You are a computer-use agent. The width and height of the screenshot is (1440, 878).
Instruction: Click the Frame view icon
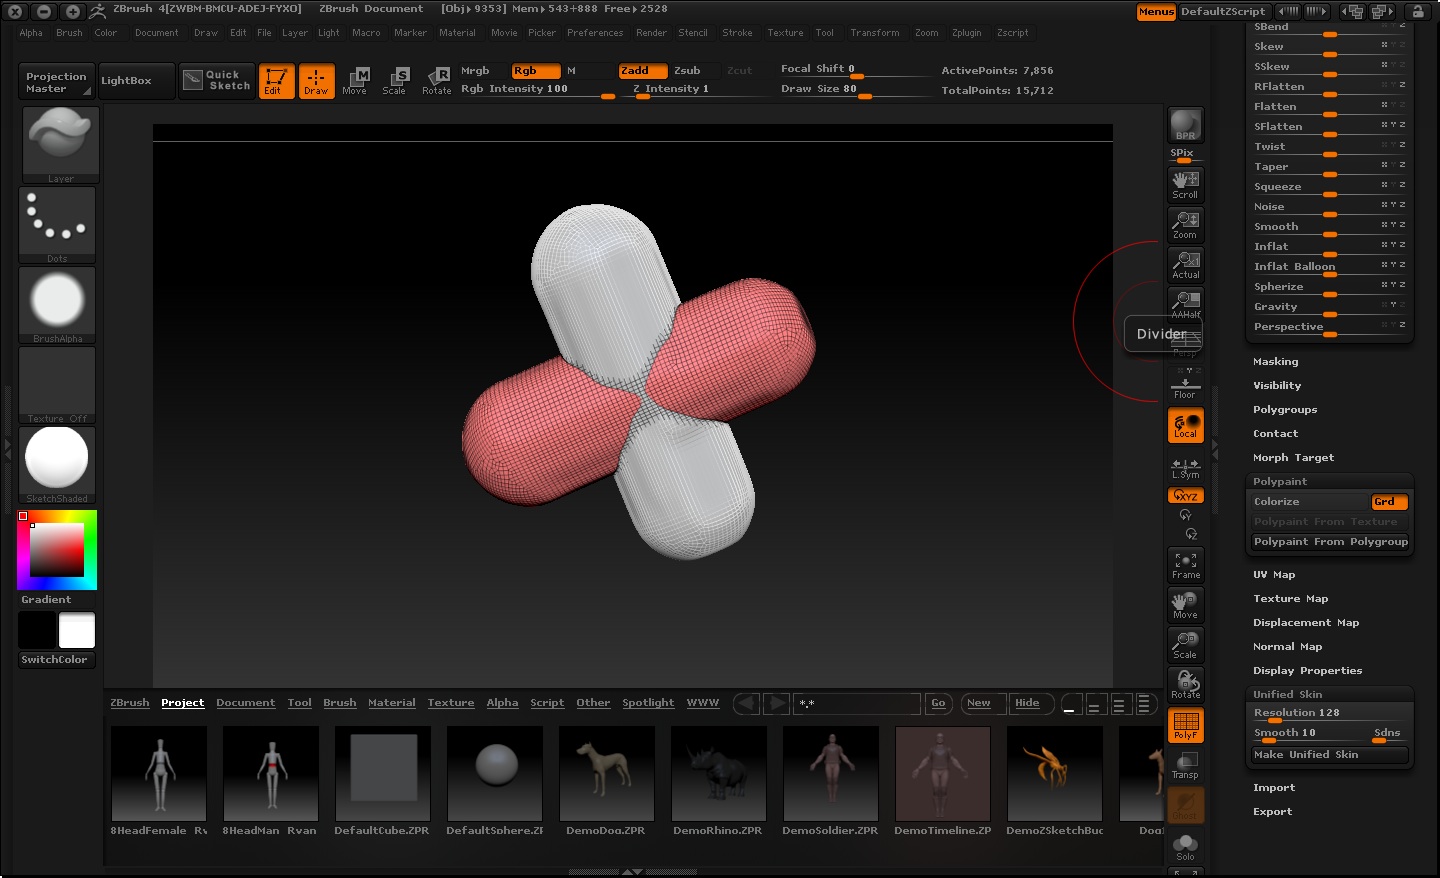pyautogui.click(x=1185, y=566)
